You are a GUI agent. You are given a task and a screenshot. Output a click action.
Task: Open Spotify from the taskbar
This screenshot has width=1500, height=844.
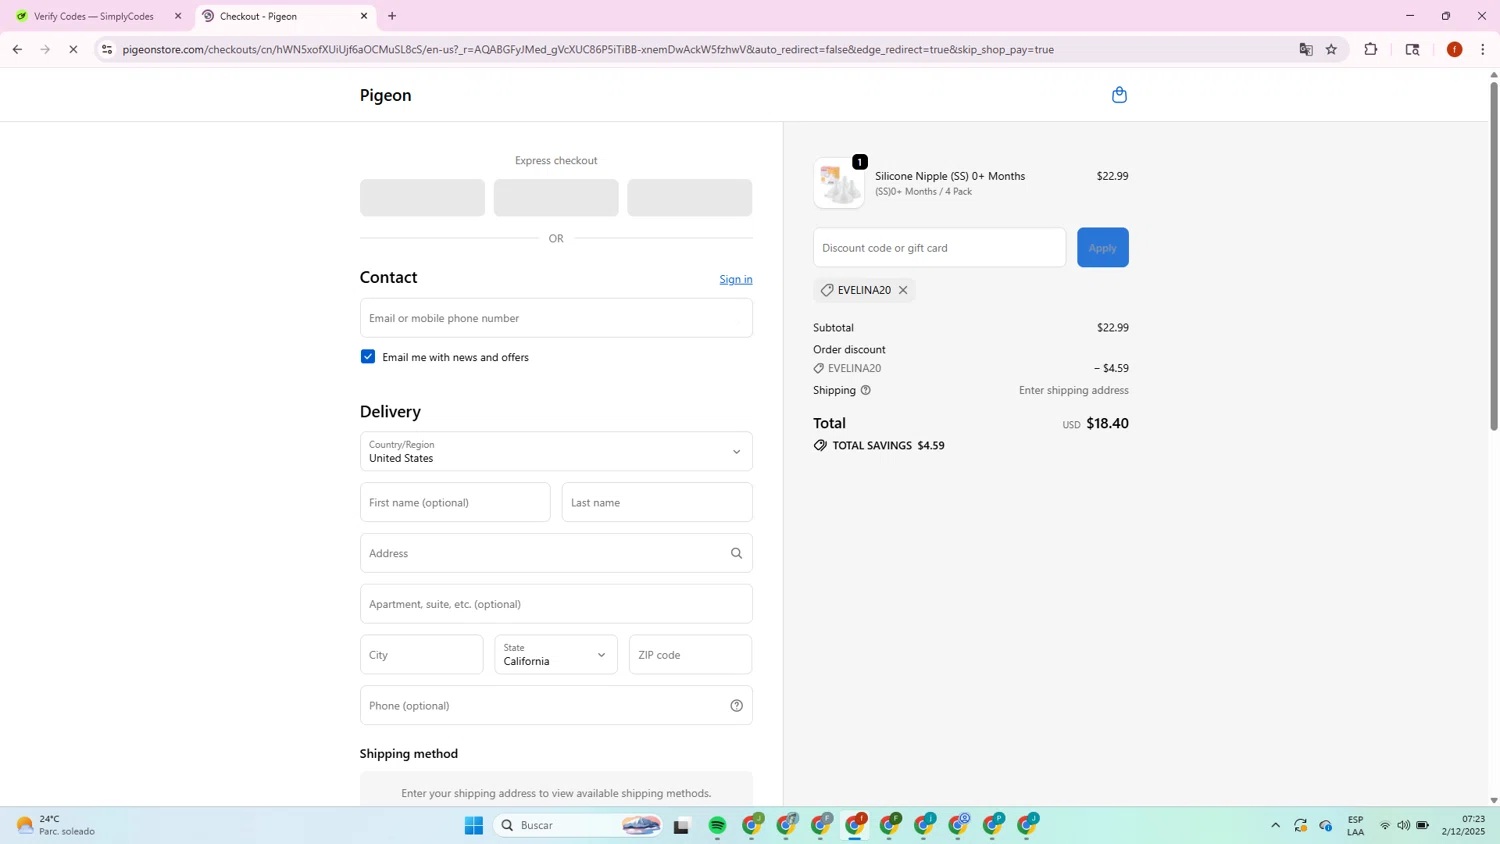click(717, 825)
